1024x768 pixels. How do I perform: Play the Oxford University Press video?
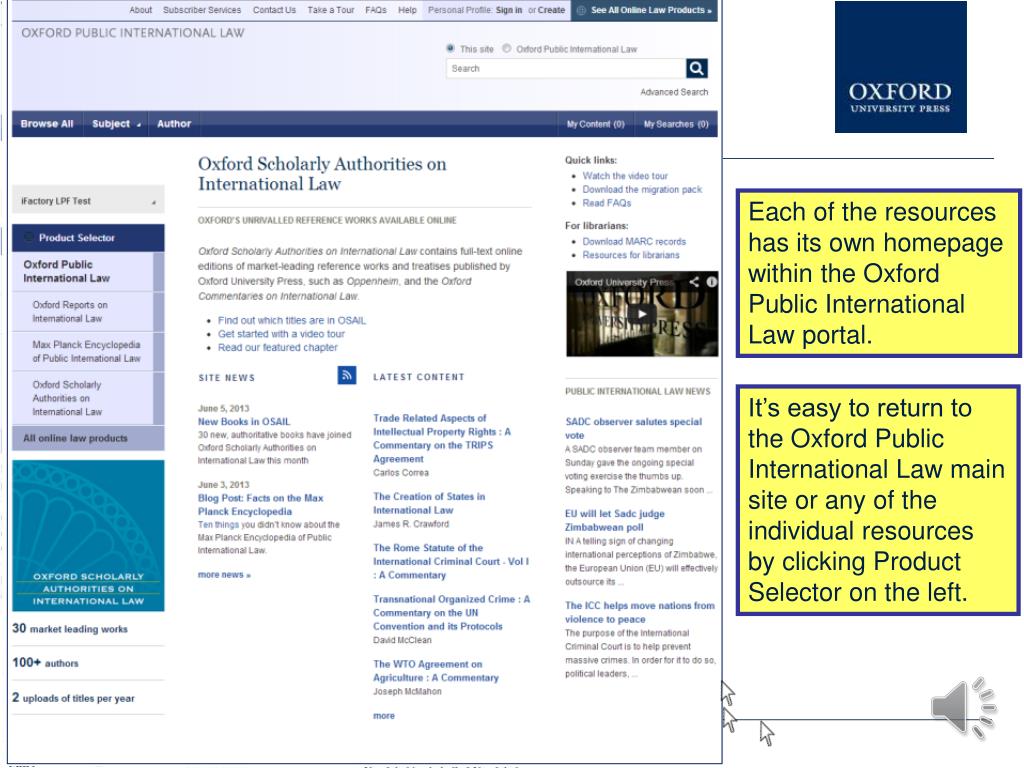pos(643,314)
